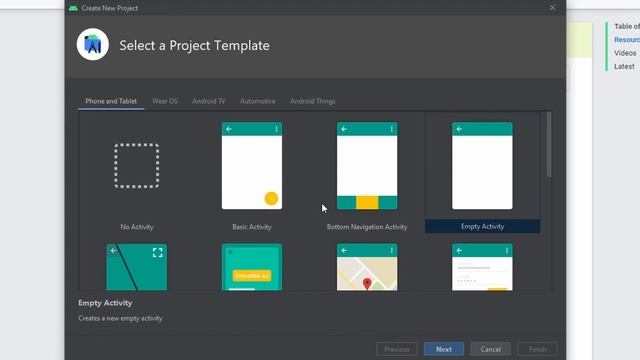The image size is (640, 360).
Task: Open Videos link in background page
Action: click(x=625, y=53)
